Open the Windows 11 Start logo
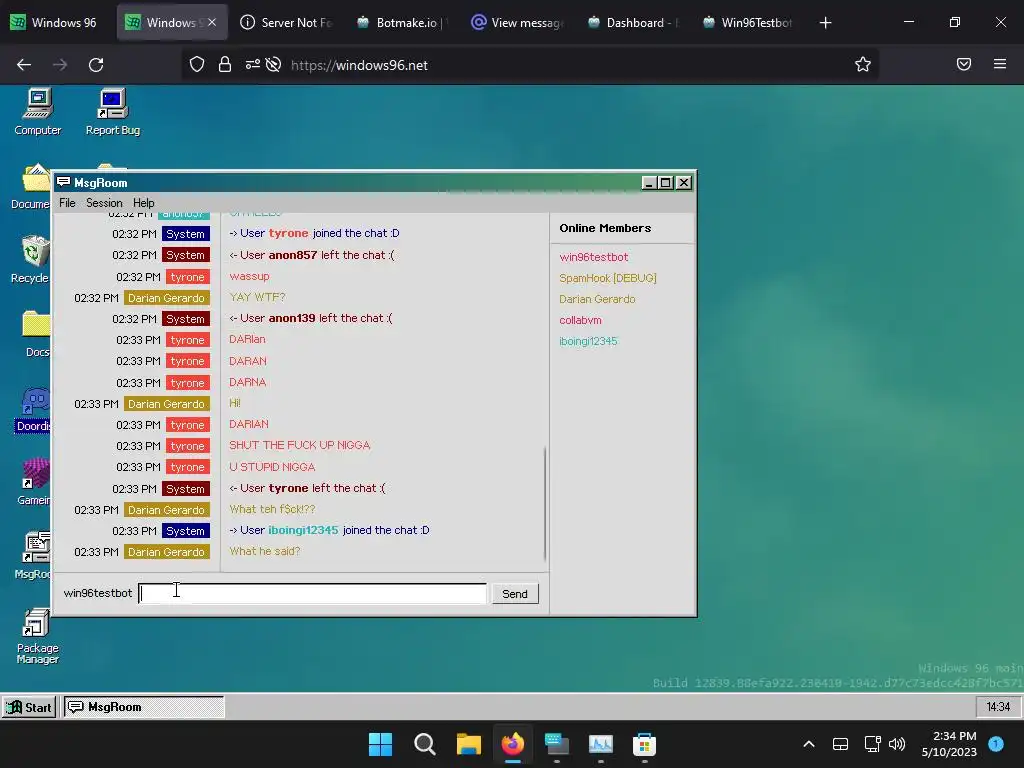 (380, 744)
